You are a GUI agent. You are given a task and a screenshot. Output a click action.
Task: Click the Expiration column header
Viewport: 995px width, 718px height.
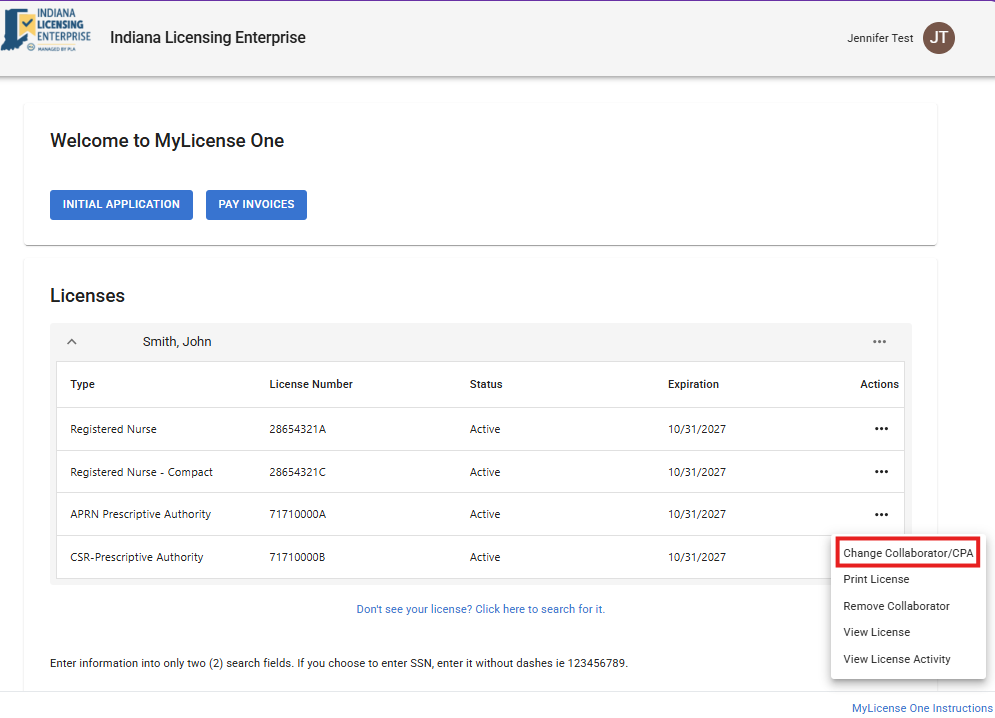click(x=693, y=384)
